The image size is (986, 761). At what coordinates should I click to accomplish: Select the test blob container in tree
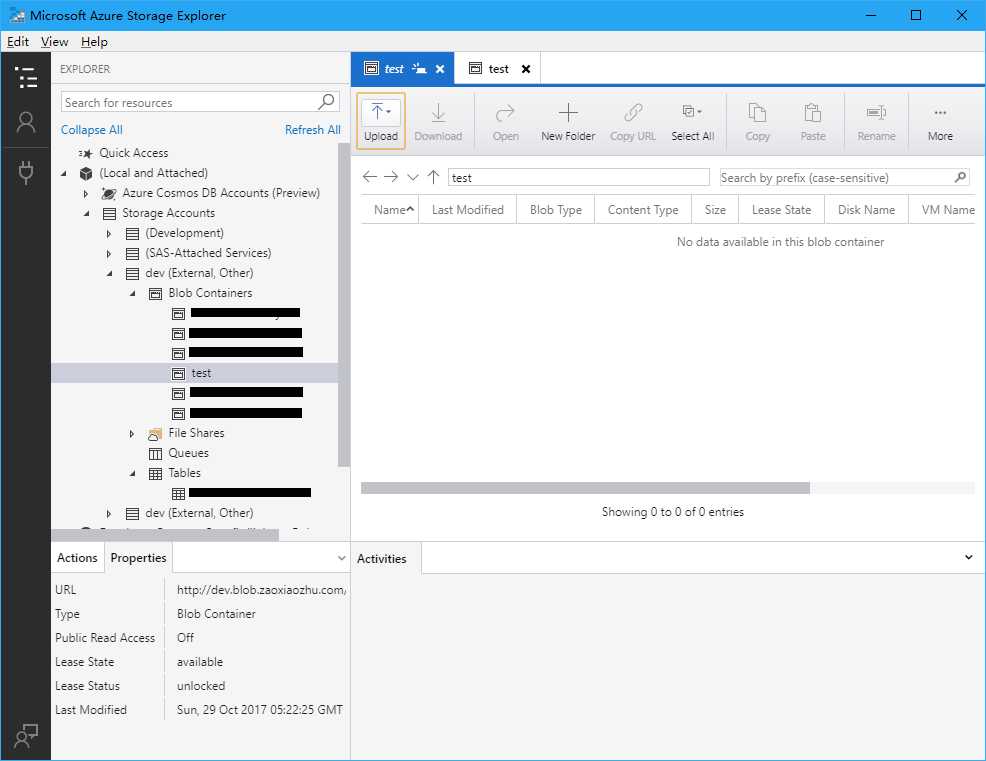coord(195,373)
